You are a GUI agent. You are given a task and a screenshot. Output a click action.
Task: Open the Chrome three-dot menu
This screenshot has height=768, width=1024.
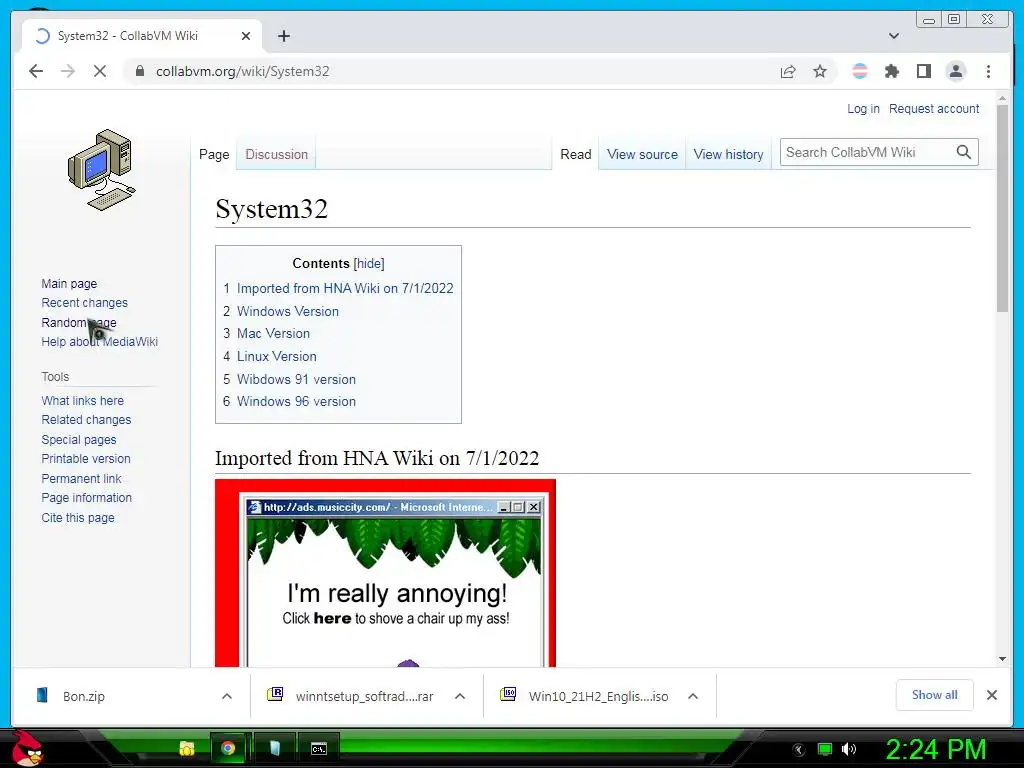click(988, 71)
